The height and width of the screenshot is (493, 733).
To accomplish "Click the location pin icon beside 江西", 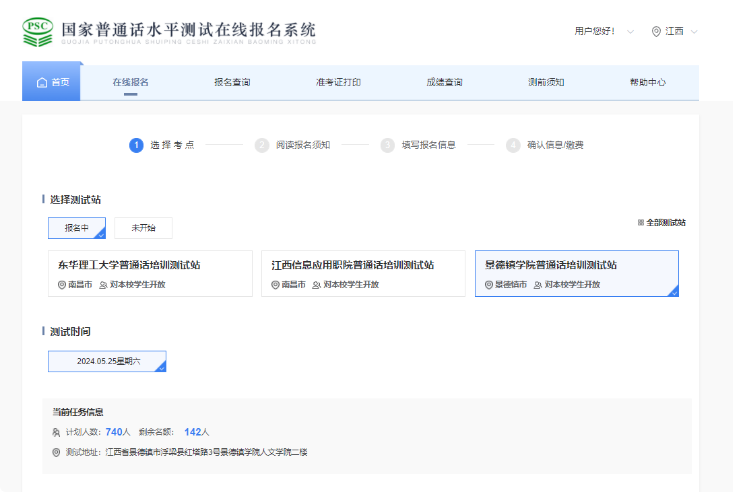I will tap(656, 31).
